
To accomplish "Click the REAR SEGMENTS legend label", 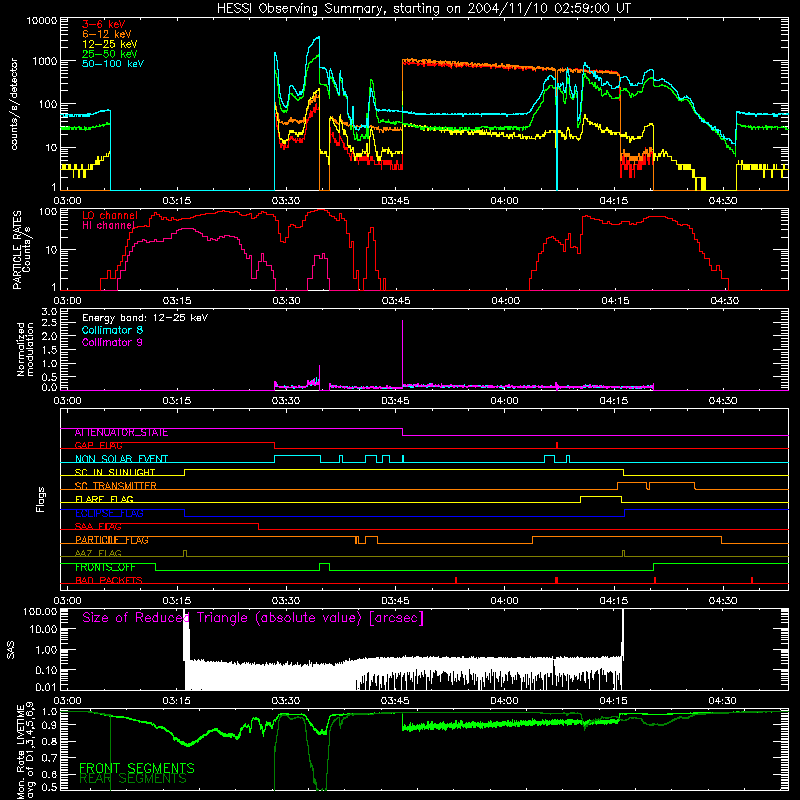I will pos(133,779).
